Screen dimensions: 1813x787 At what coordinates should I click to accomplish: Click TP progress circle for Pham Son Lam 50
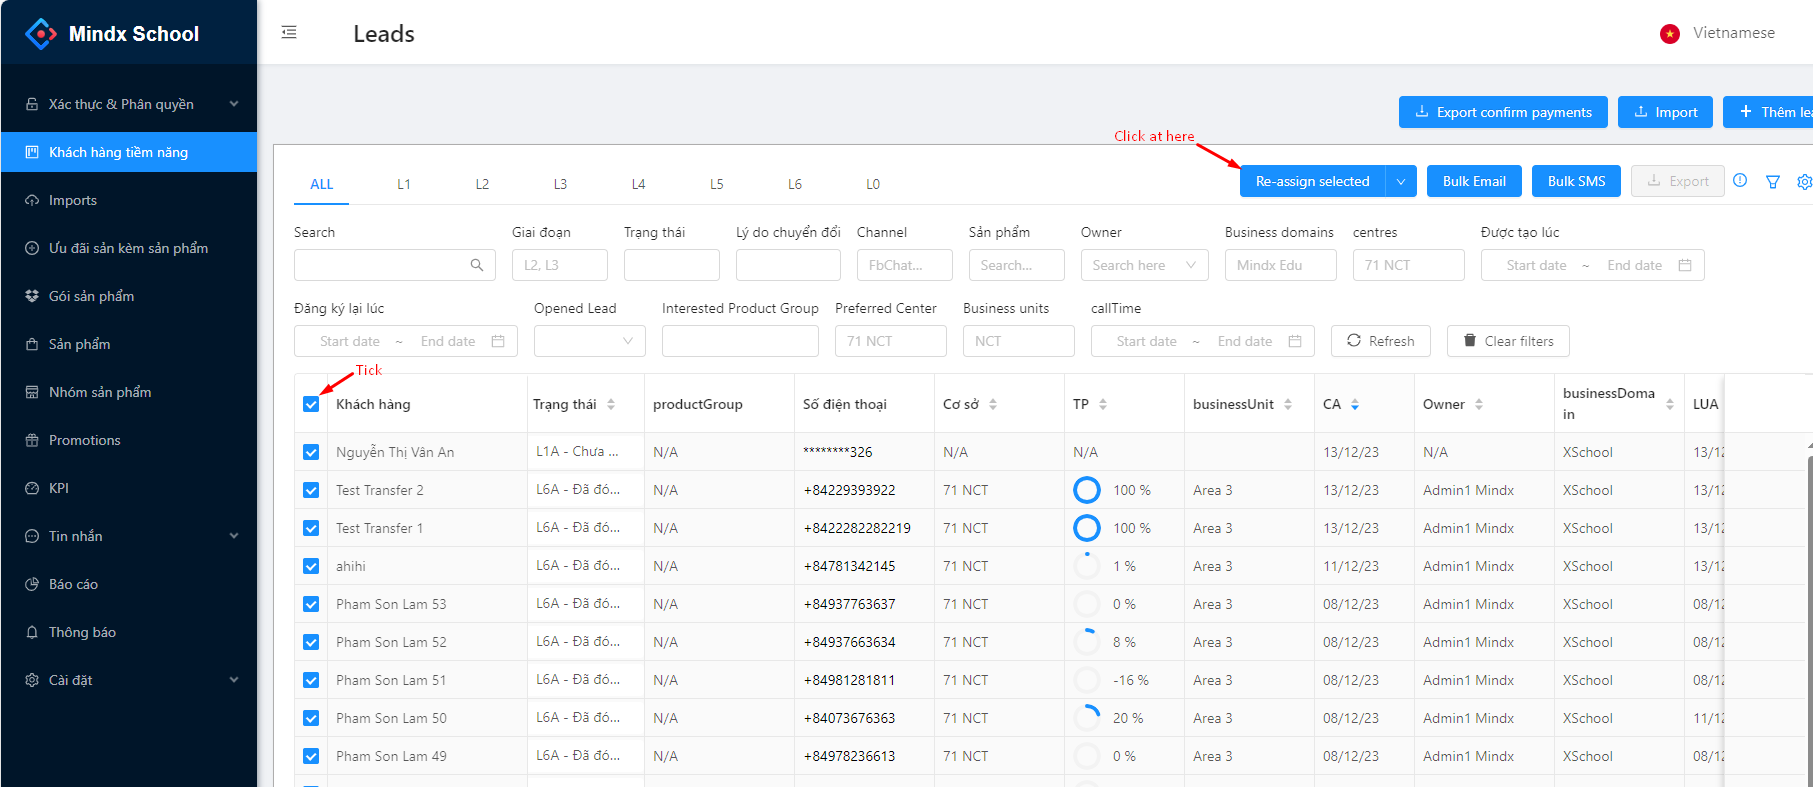1087,718
